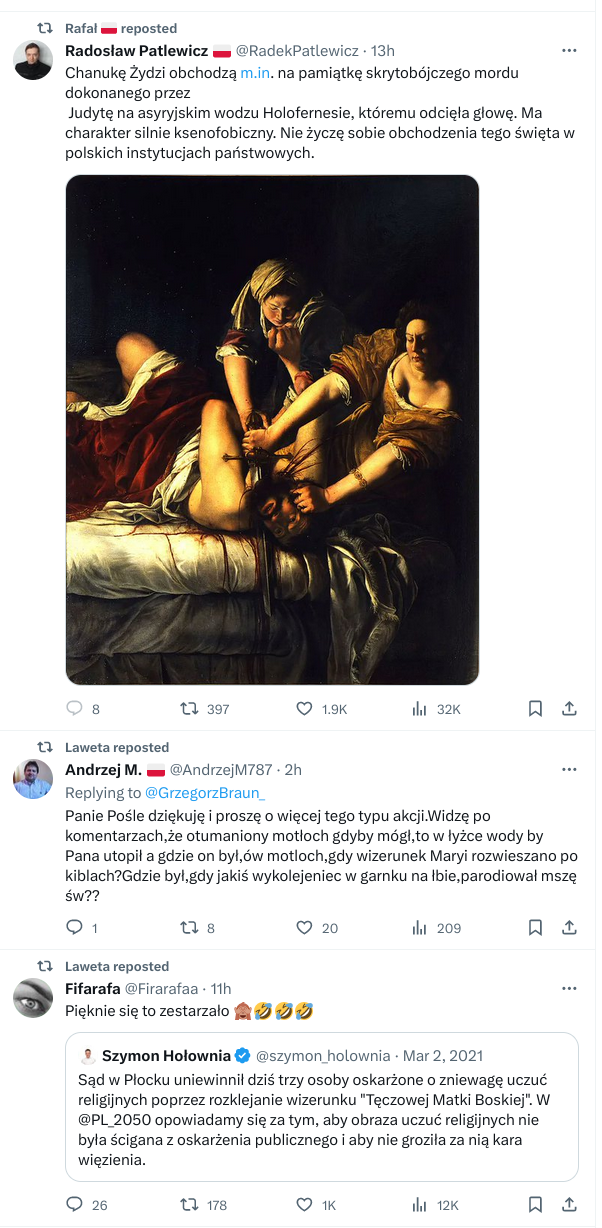Like the post with 1.9K likes

(x=305, y=709)
